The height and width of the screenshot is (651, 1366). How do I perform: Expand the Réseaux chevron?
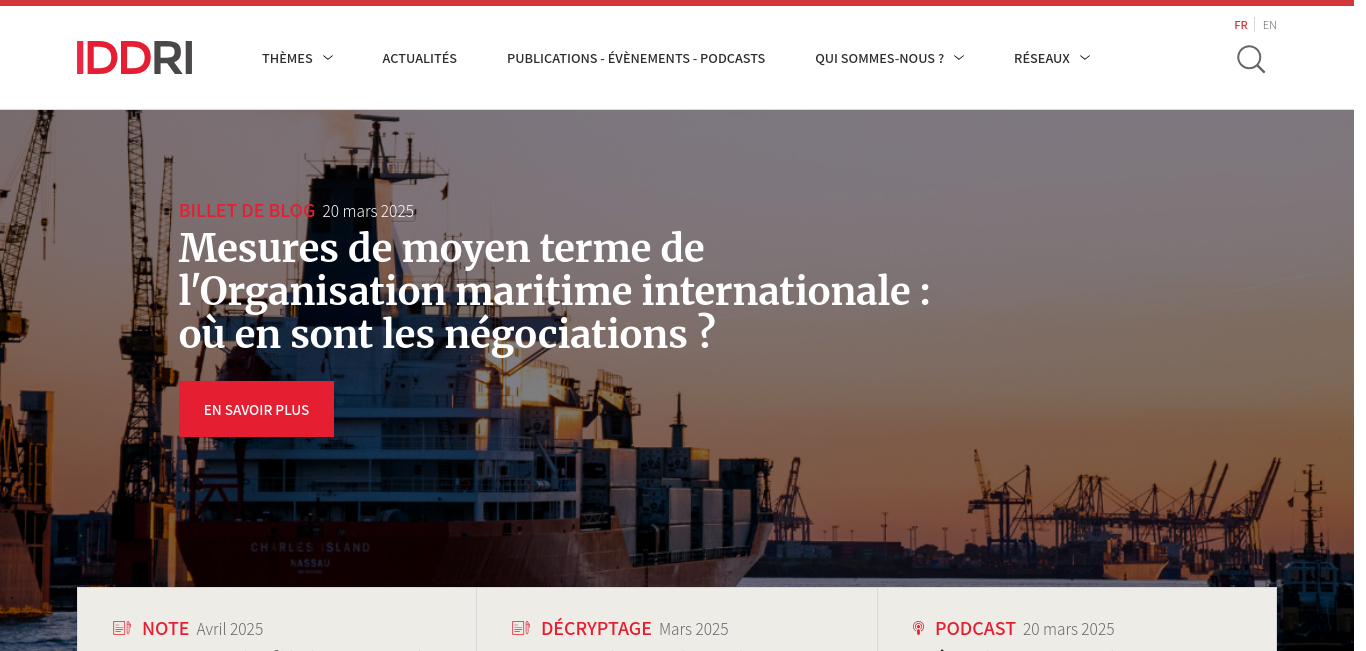coord(1085,58)
